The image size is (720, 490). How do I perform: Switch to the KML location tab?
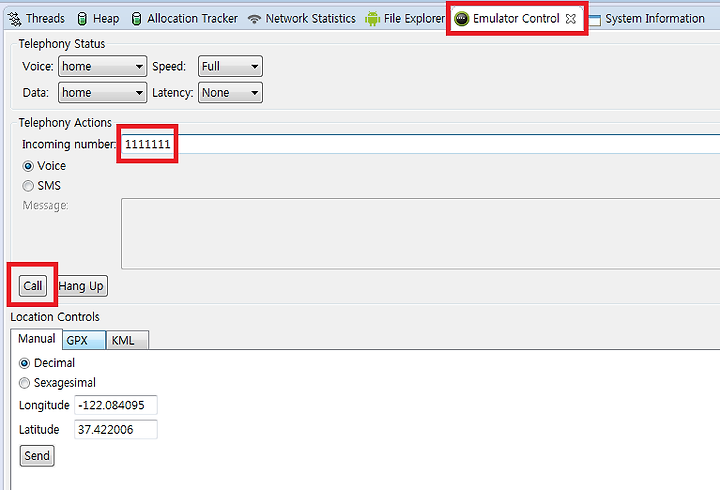pos(127,340)
